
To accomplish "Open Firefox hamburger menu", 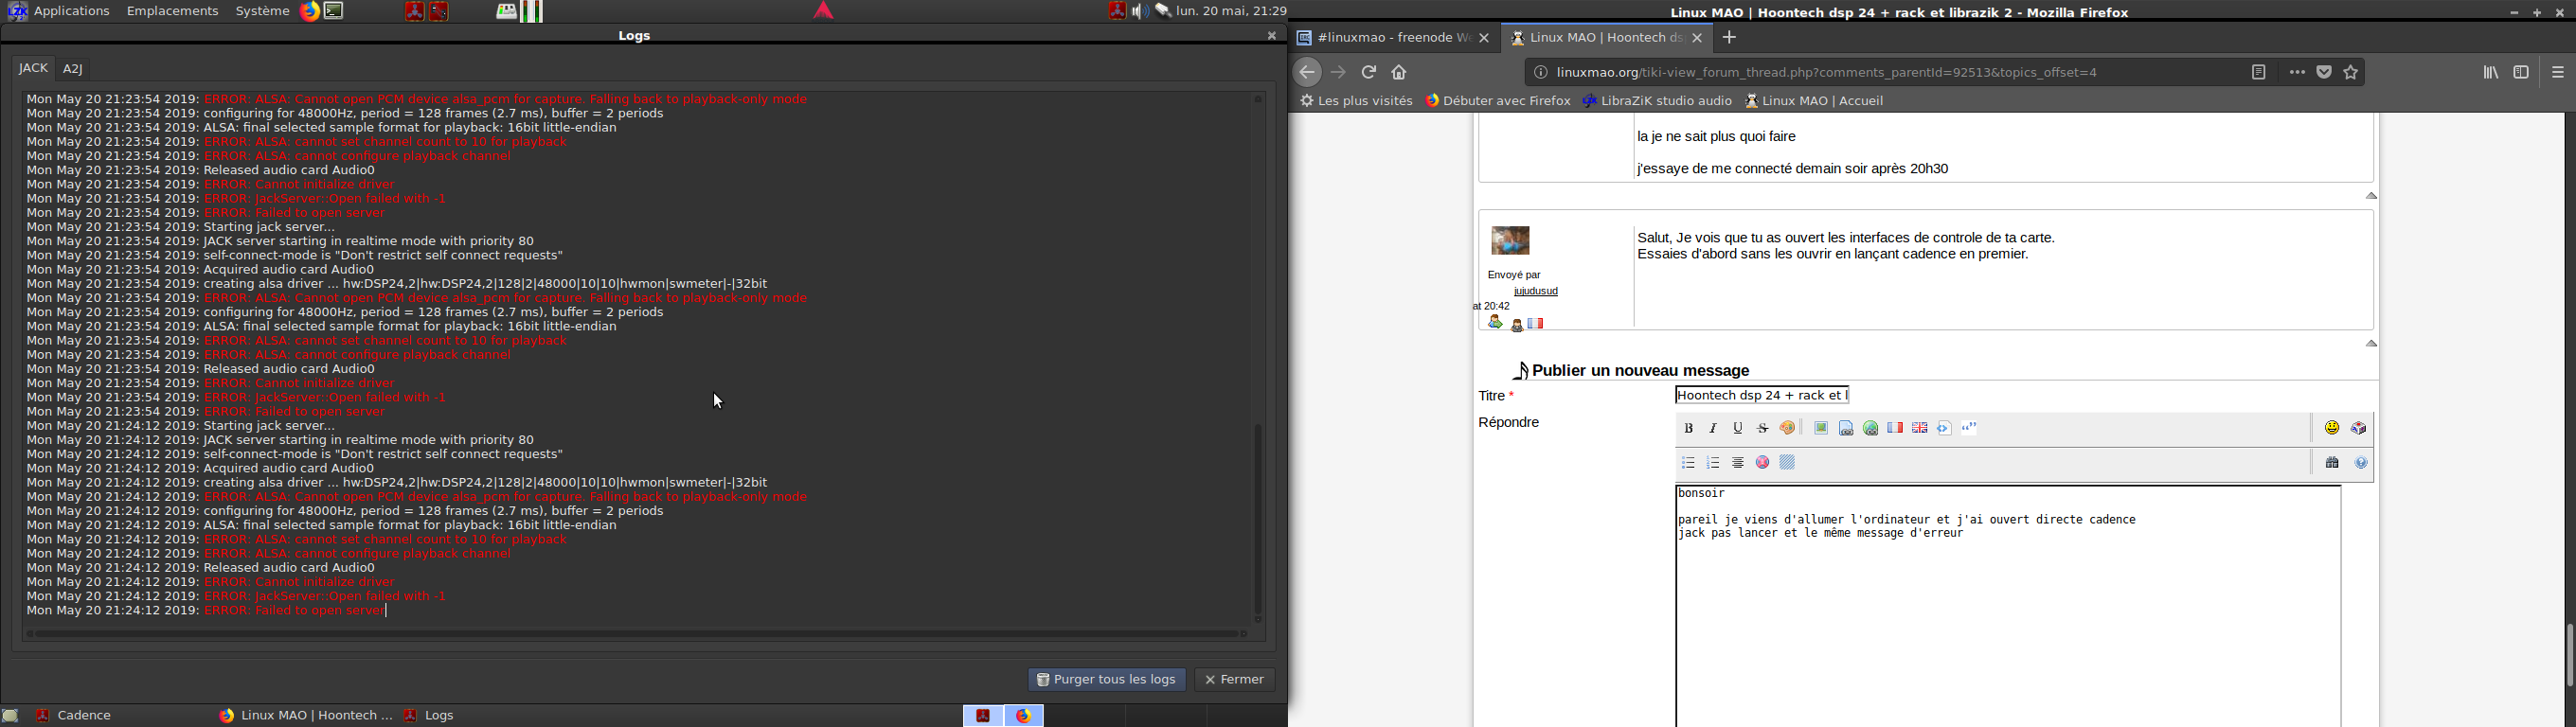I will coord(2559,72).
